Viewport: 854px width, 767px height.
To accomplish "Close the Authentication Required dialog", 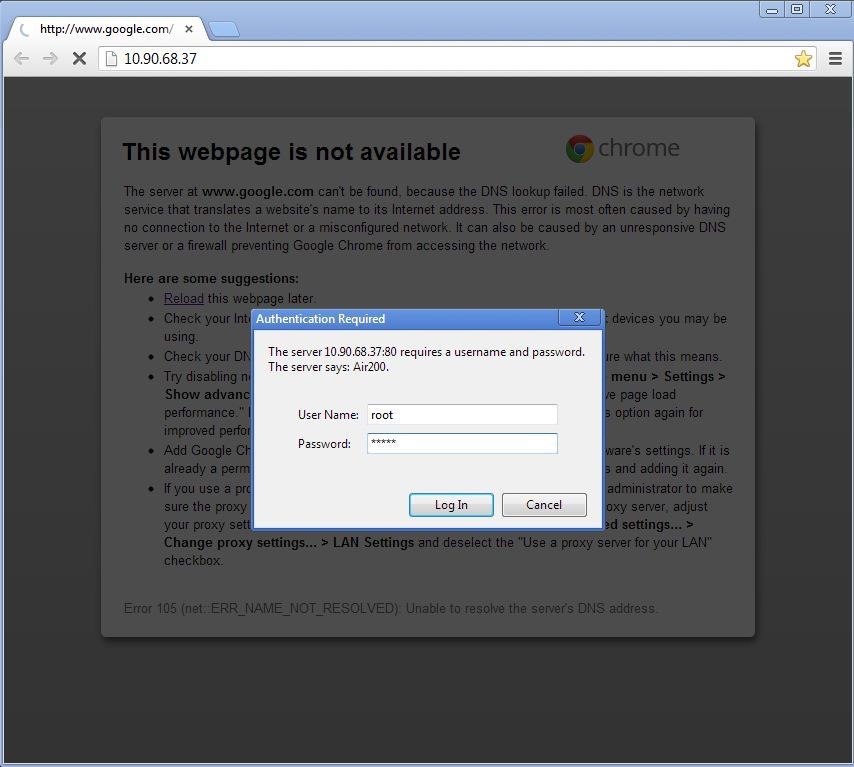I will [580, 317].
